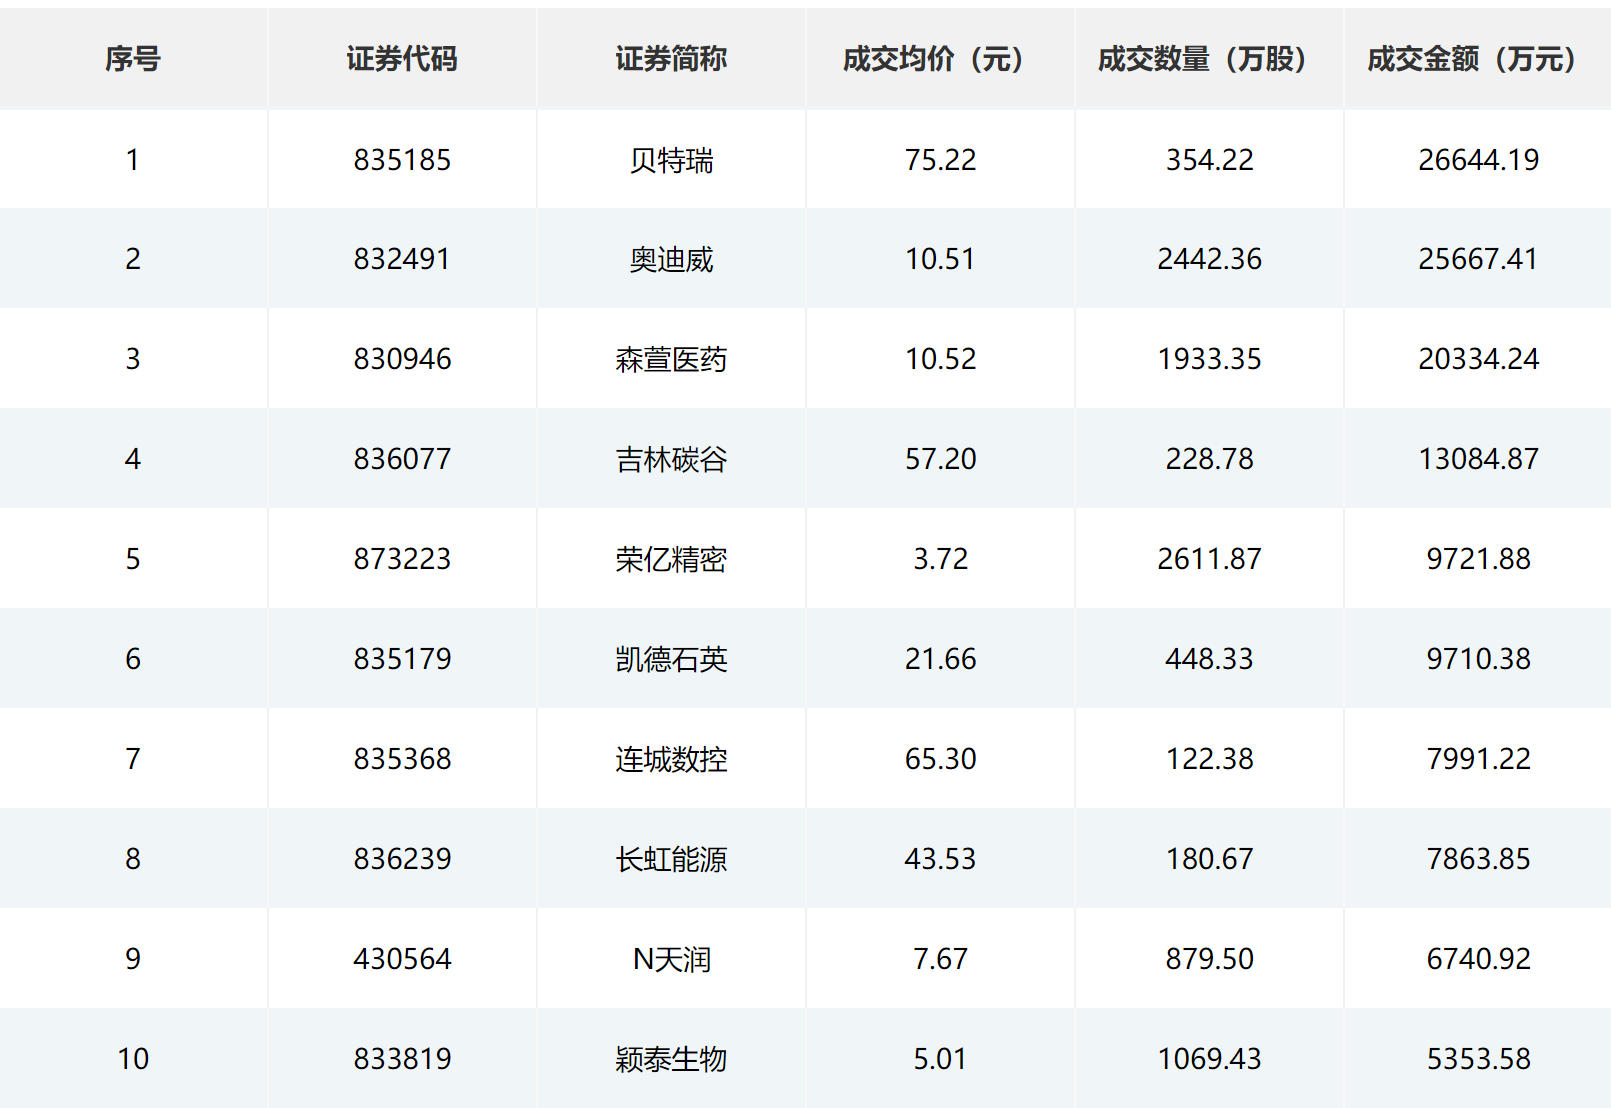Click average price 10.52
Viewport: 1611px width, 1108px height.
(940, 359)
